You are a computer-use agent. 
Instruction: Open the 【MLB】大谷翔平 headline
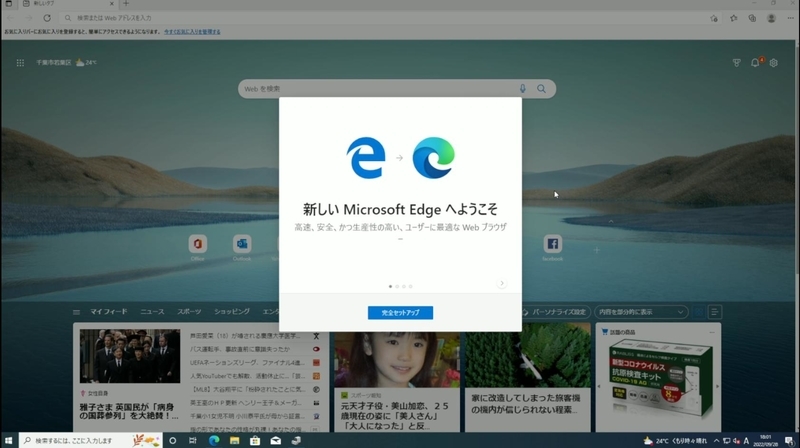(x=247, y=389)
